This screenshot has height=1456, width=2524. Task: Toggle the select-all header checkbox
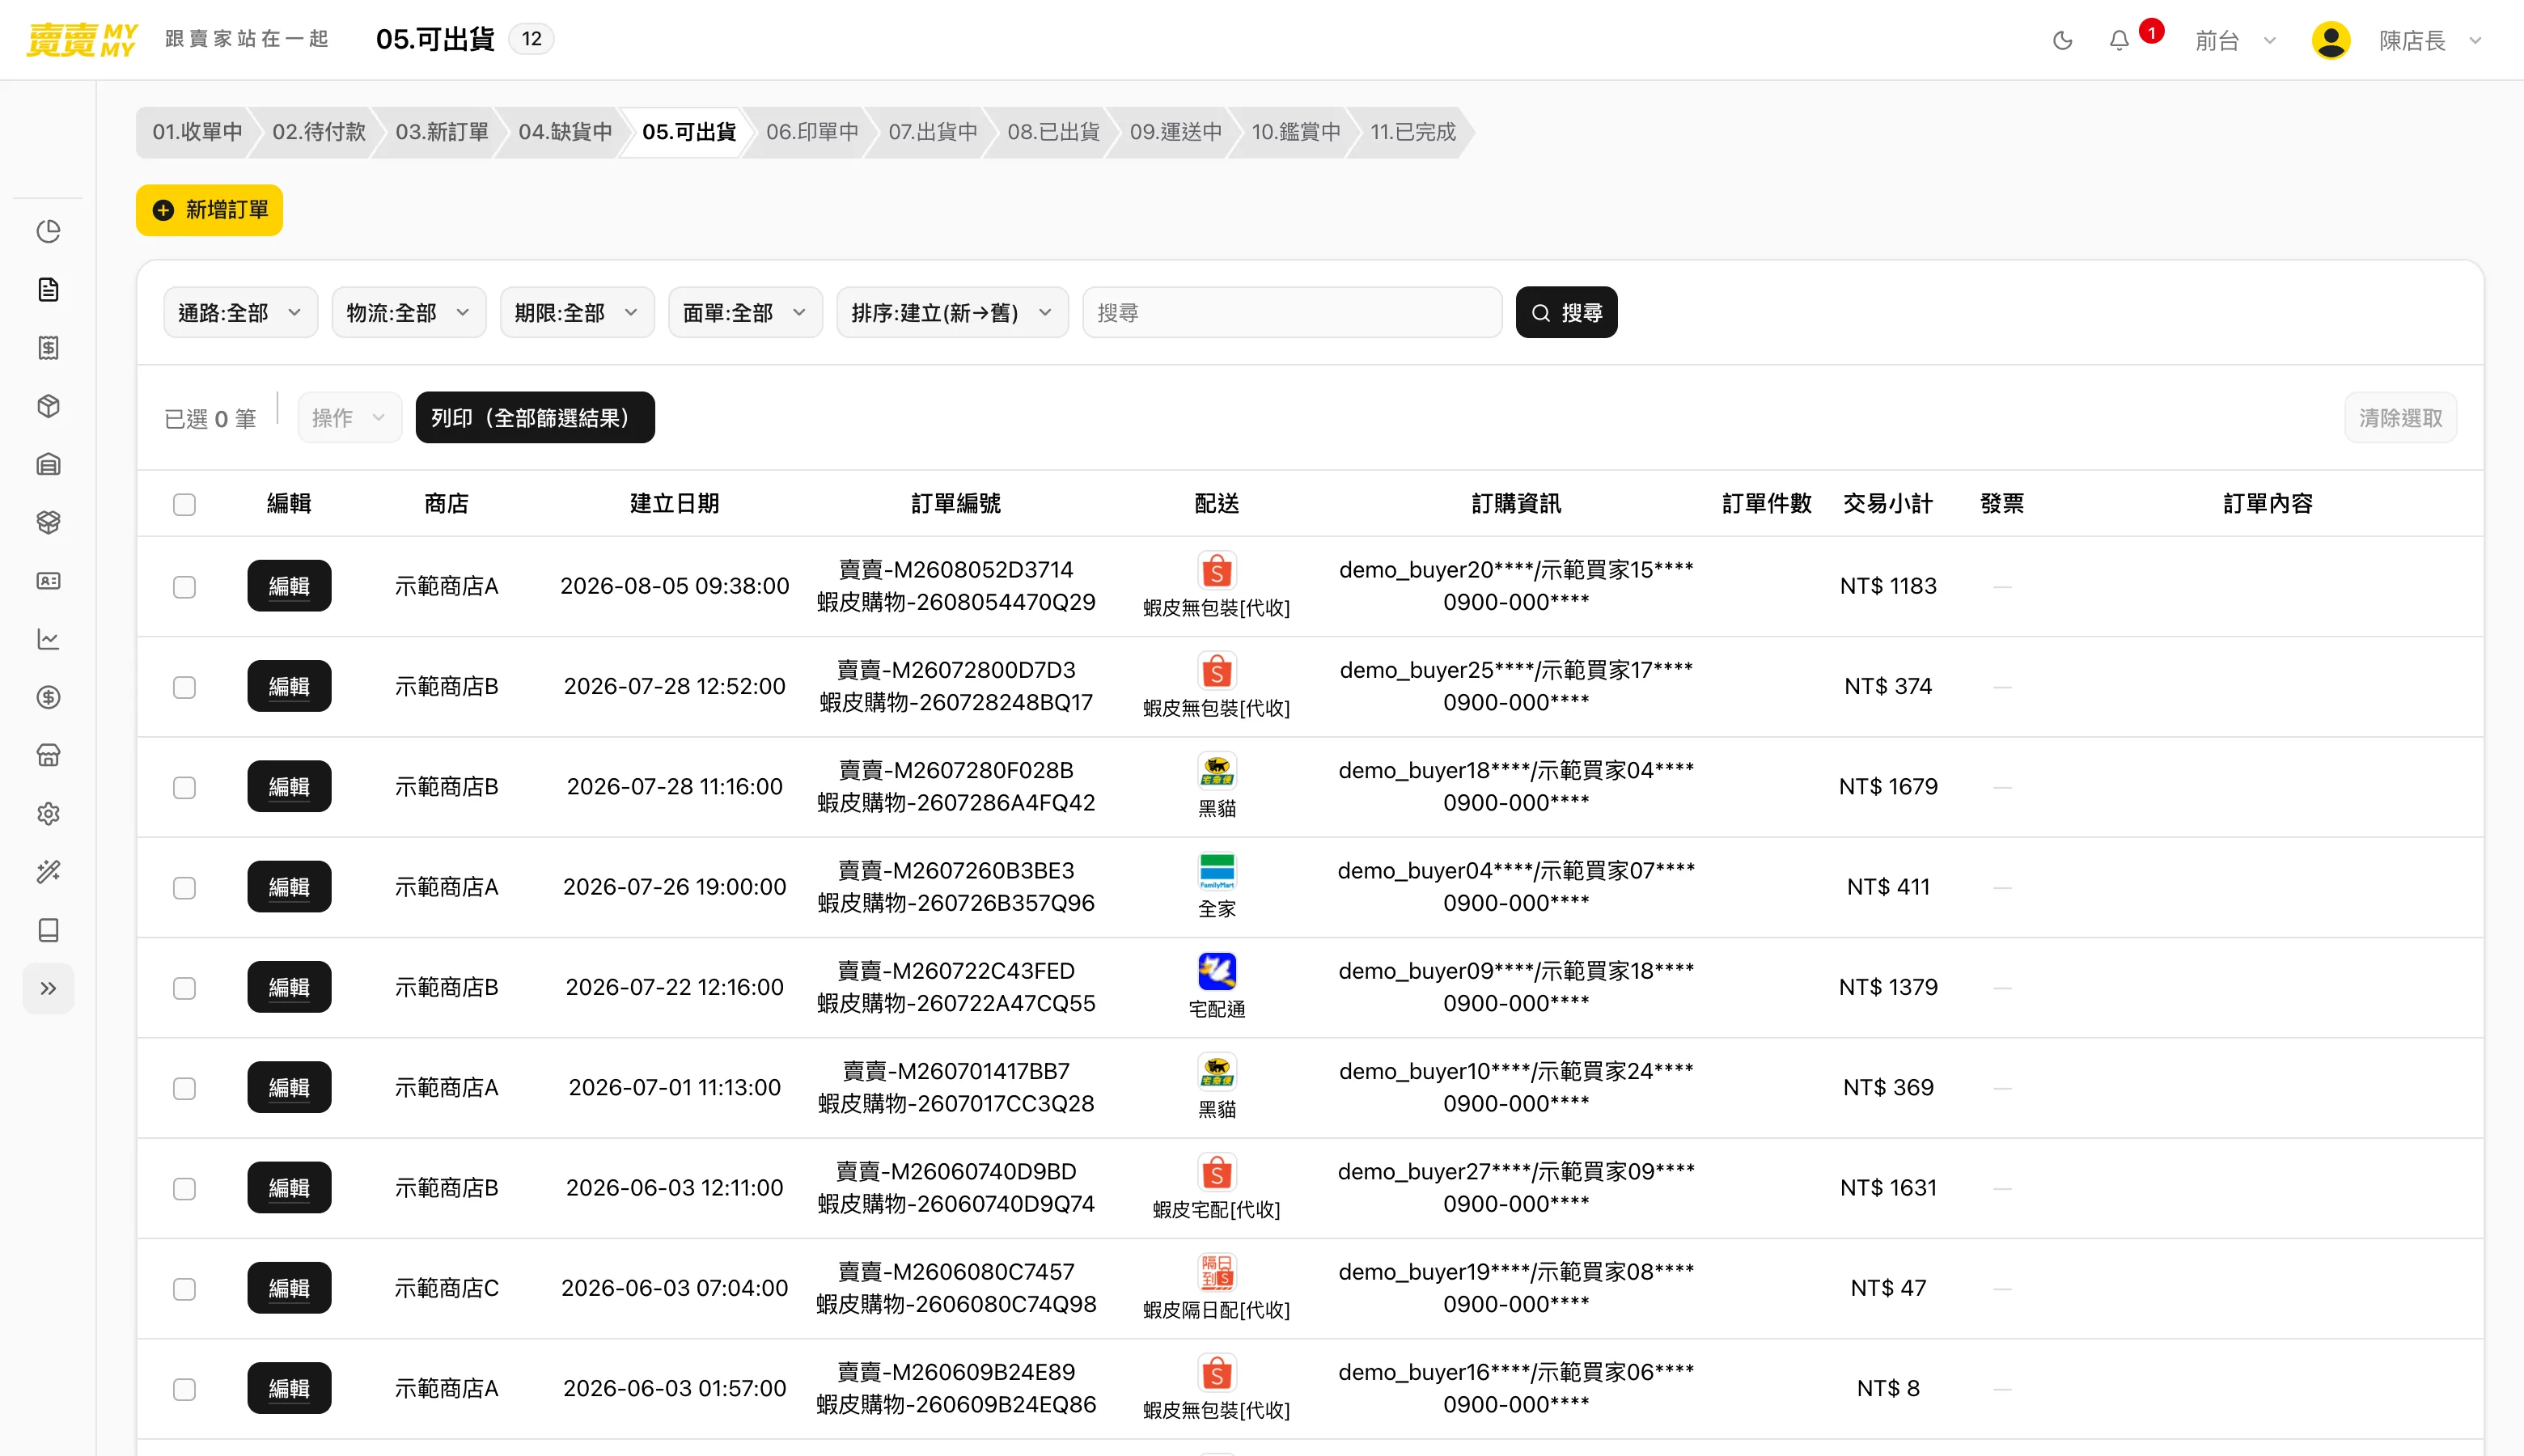click(184, 504)
